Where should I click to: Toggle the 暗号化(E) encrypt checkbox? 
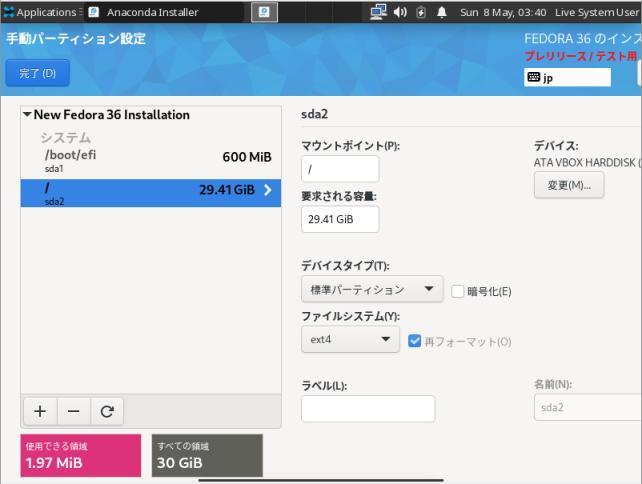[x=457, y=292]
